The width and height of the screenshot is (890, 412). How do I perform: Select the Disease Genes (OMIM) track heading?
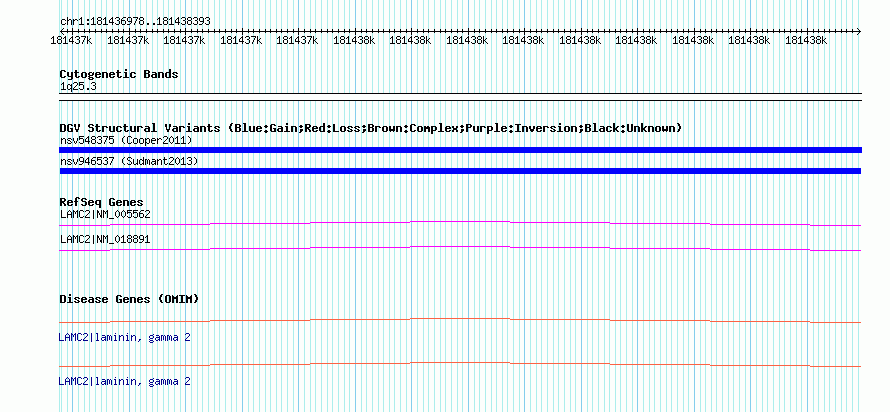click(x=129, y=299)
